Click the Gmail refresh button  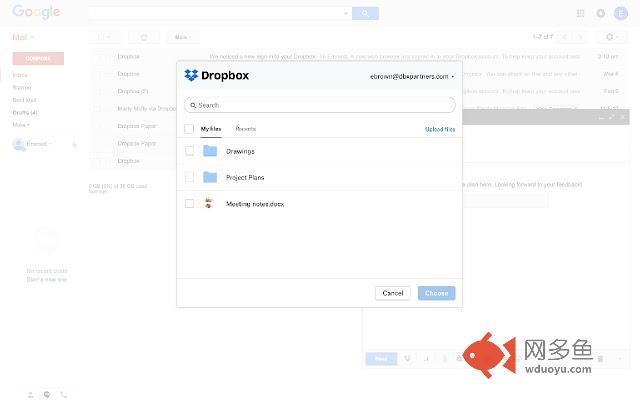[144, 37]
